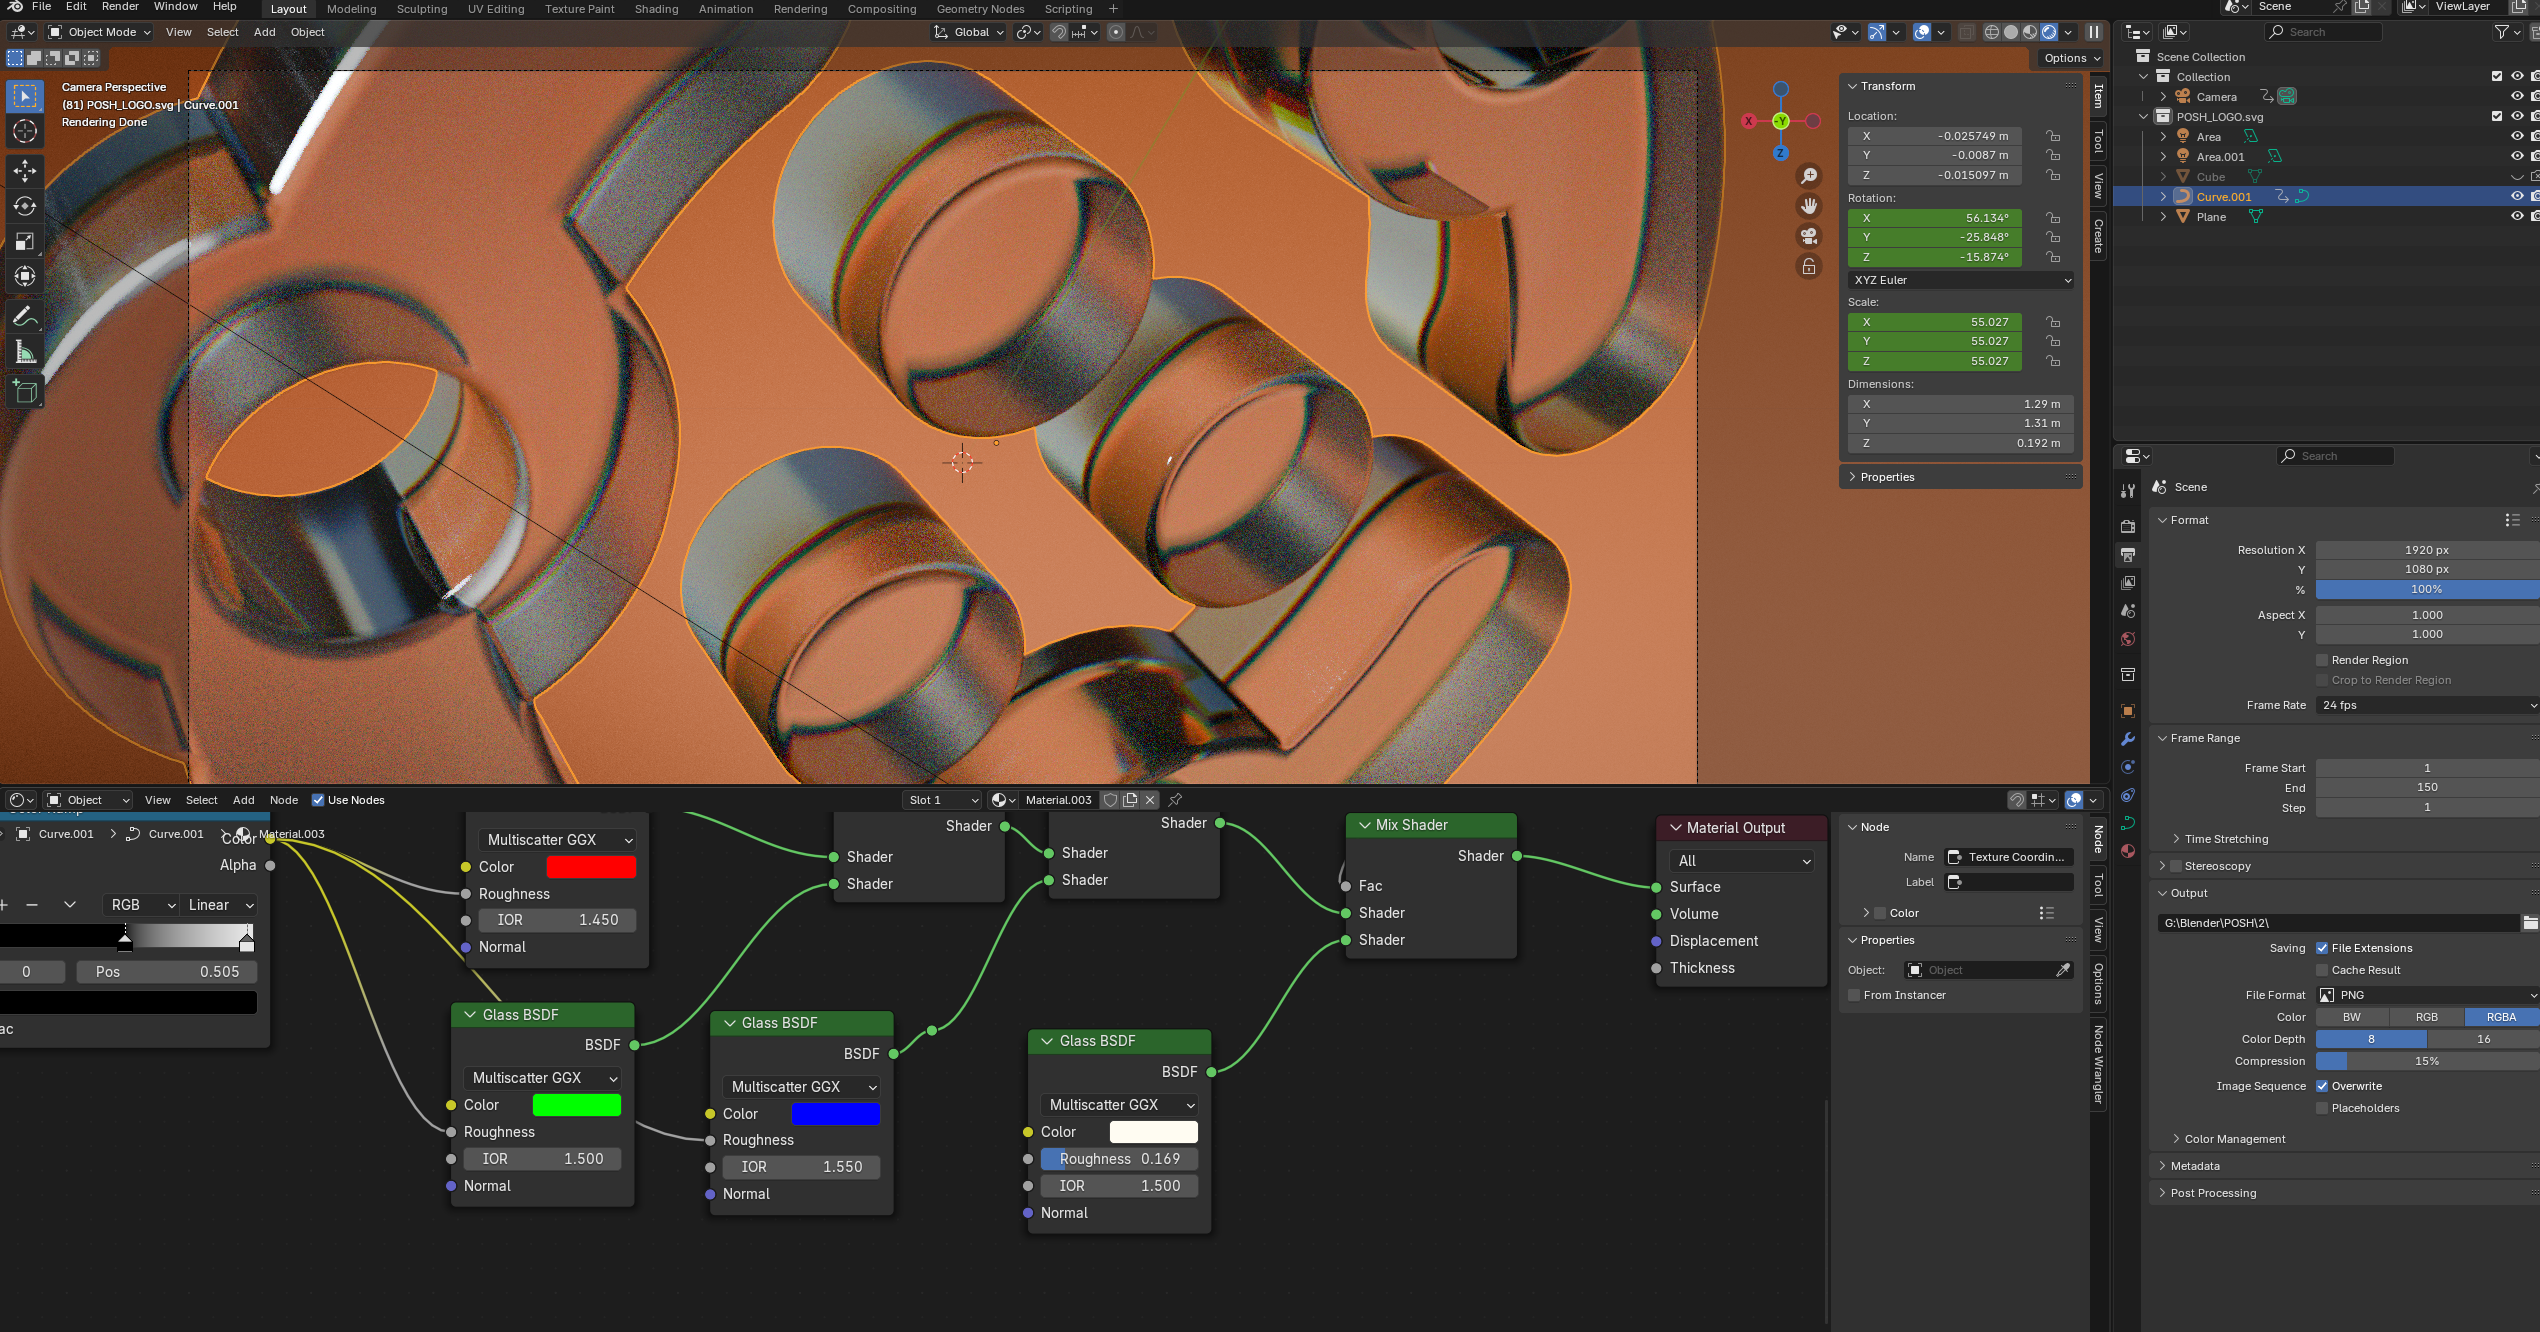Select BW color mode button

click(2352, 1017)
